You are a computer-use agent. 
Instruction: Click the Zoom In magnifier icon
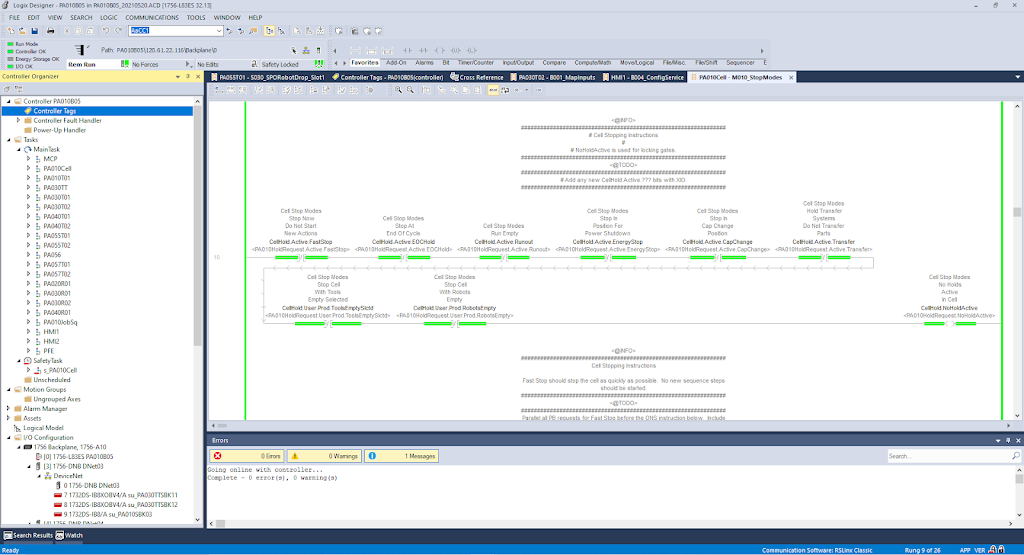(x=397, y=90)
